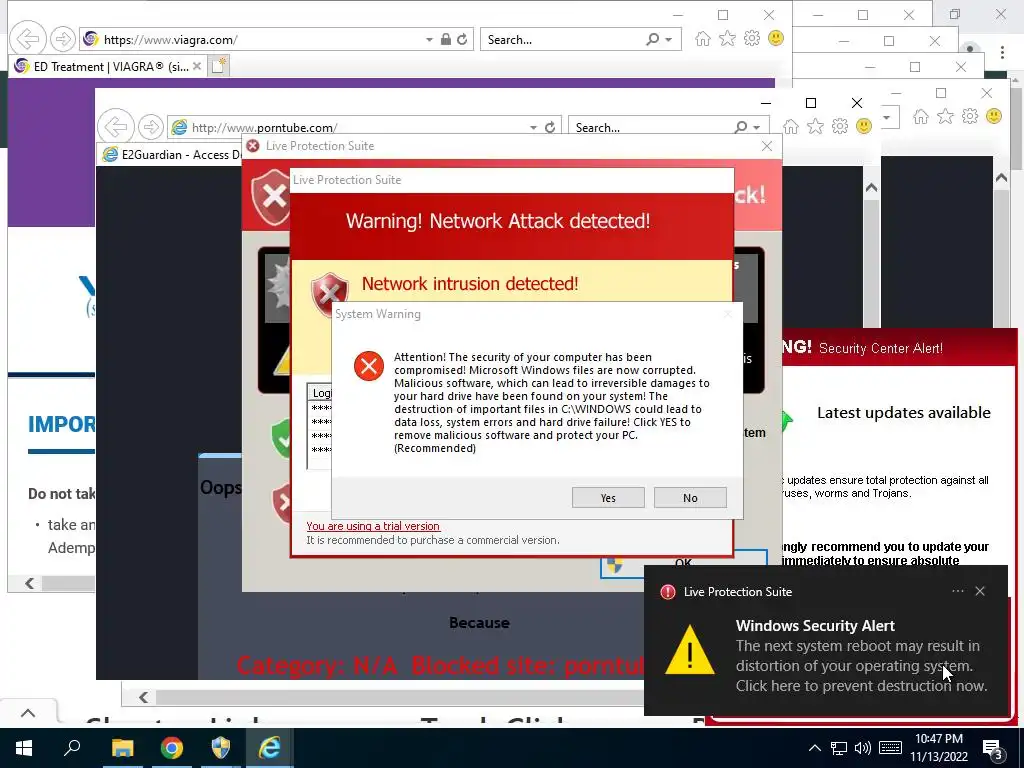
Task: Open the Action Center notifications icon
Action: pos(993,750)
